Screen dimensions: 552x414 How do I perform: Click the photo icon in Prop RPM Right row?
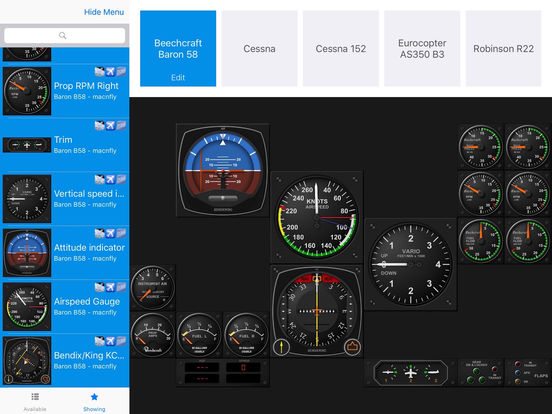pyautogui.click(x=100, y=71)
